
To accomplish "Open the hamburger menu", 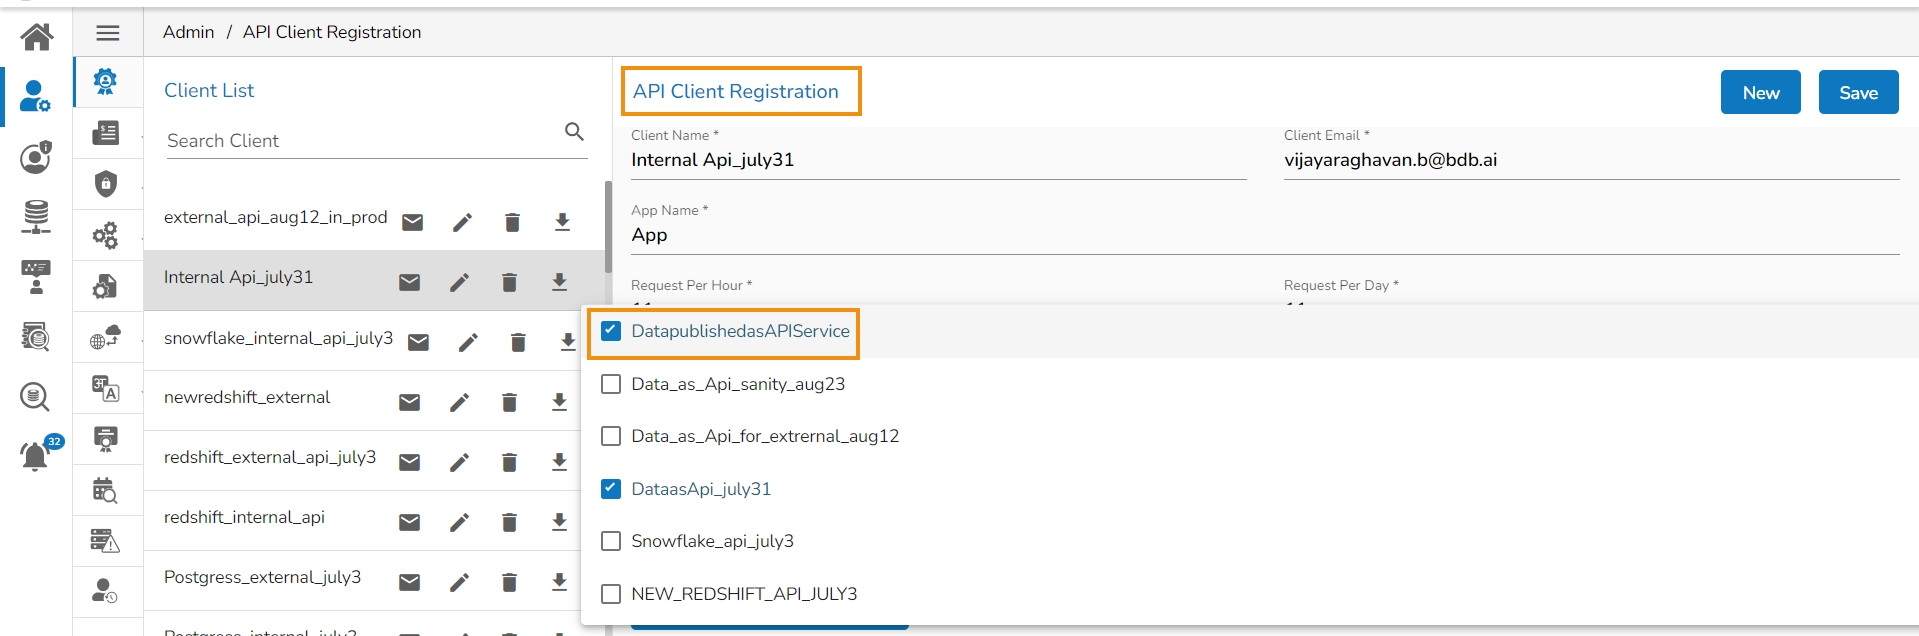I will (108, 33).
